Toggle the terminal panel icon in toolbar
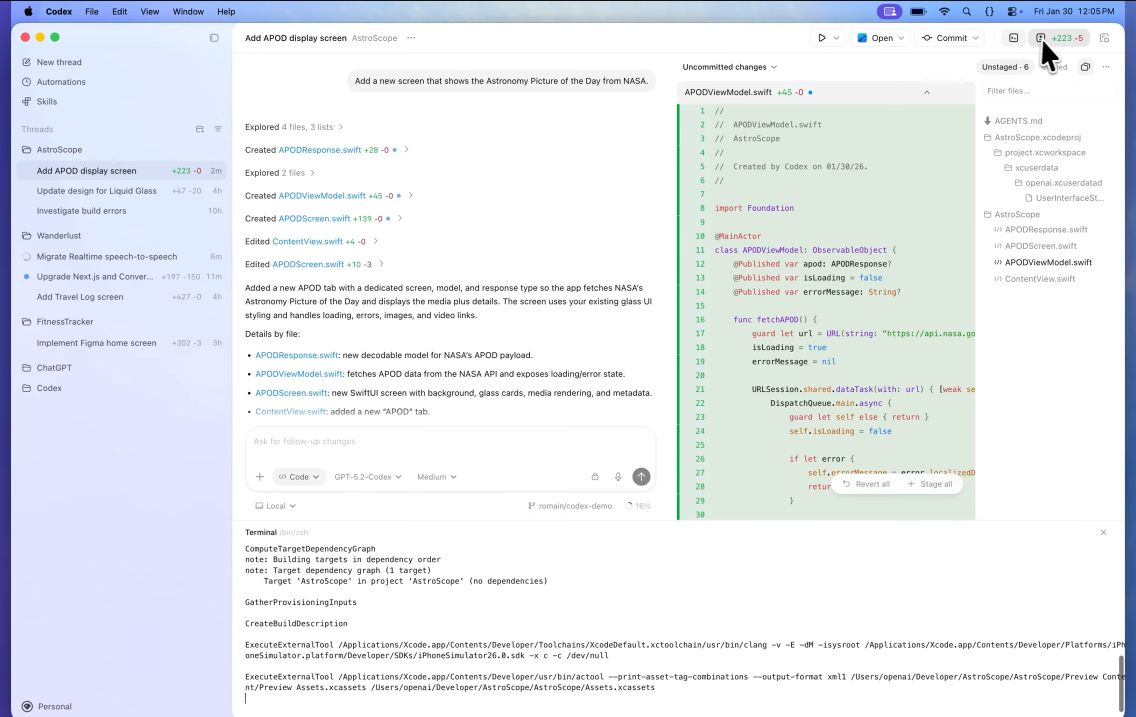 tap(1013, 38)
